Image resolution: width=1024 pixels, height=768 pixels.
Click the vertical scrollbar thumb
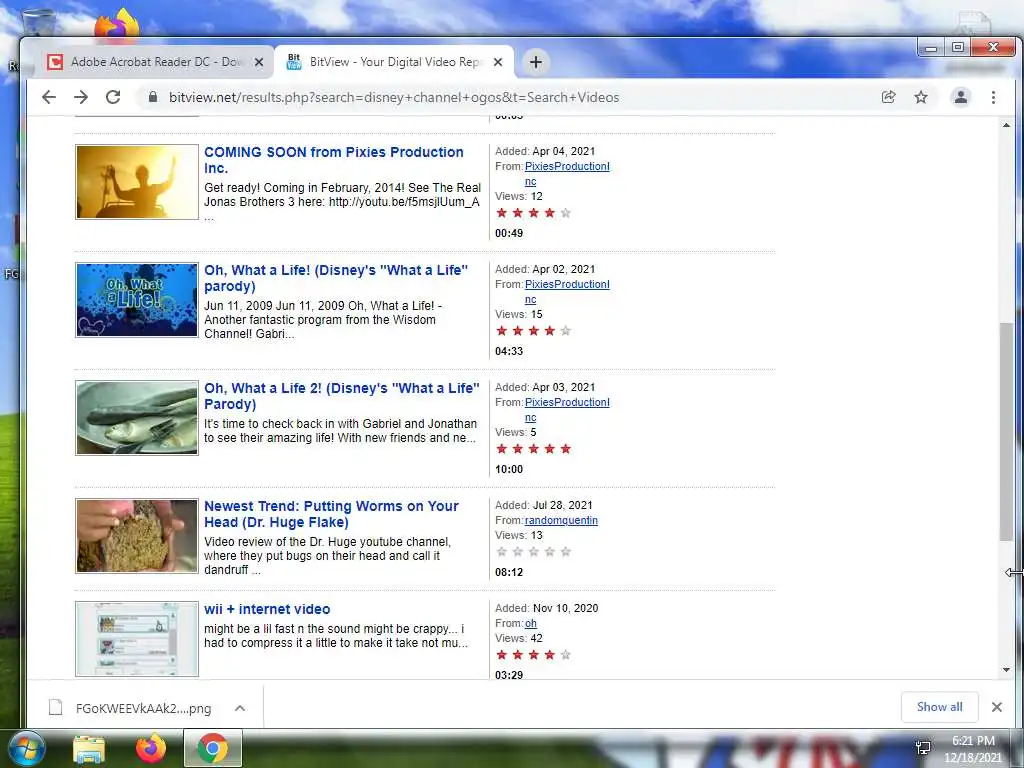pyautogui.click(x=1006, y=432)
